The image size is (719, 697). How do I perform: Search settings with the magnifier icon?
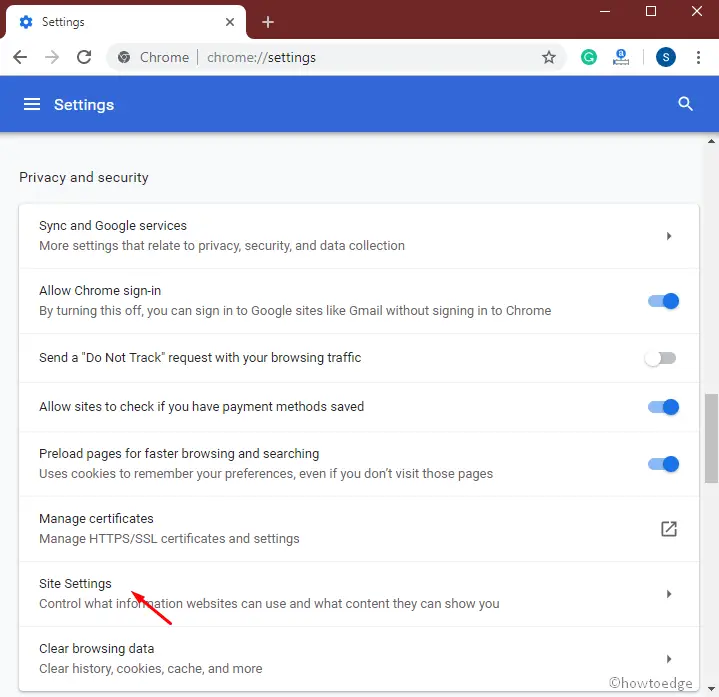point(685,104)
